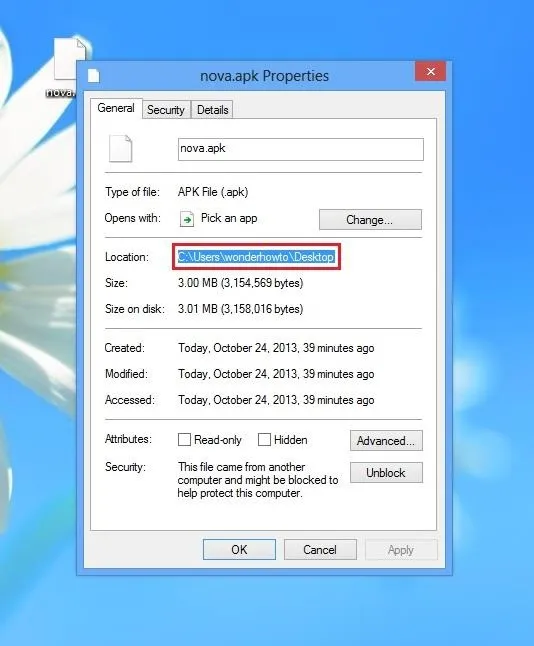Click the blank file icon beside name field
534x646 pixels.
120,148
